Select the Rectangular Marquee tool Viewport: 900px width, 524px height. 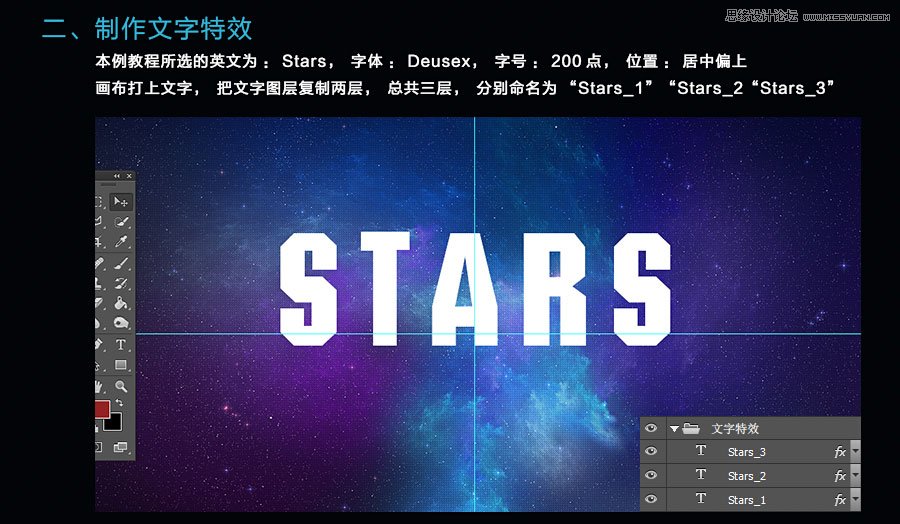pos(100,202)
